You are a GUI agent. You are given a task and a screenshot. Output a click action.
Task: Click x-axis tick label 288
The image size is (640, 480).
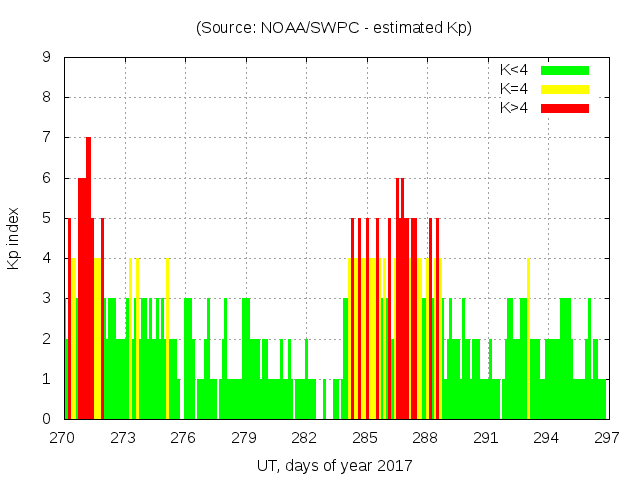(425, 437)
